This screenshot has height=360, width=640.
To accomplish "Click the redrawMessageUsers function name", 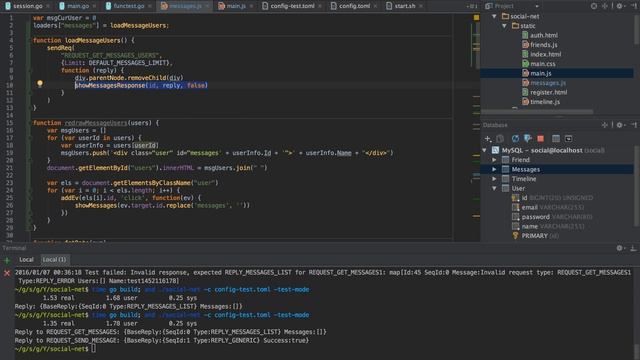I will pos(96,123).
